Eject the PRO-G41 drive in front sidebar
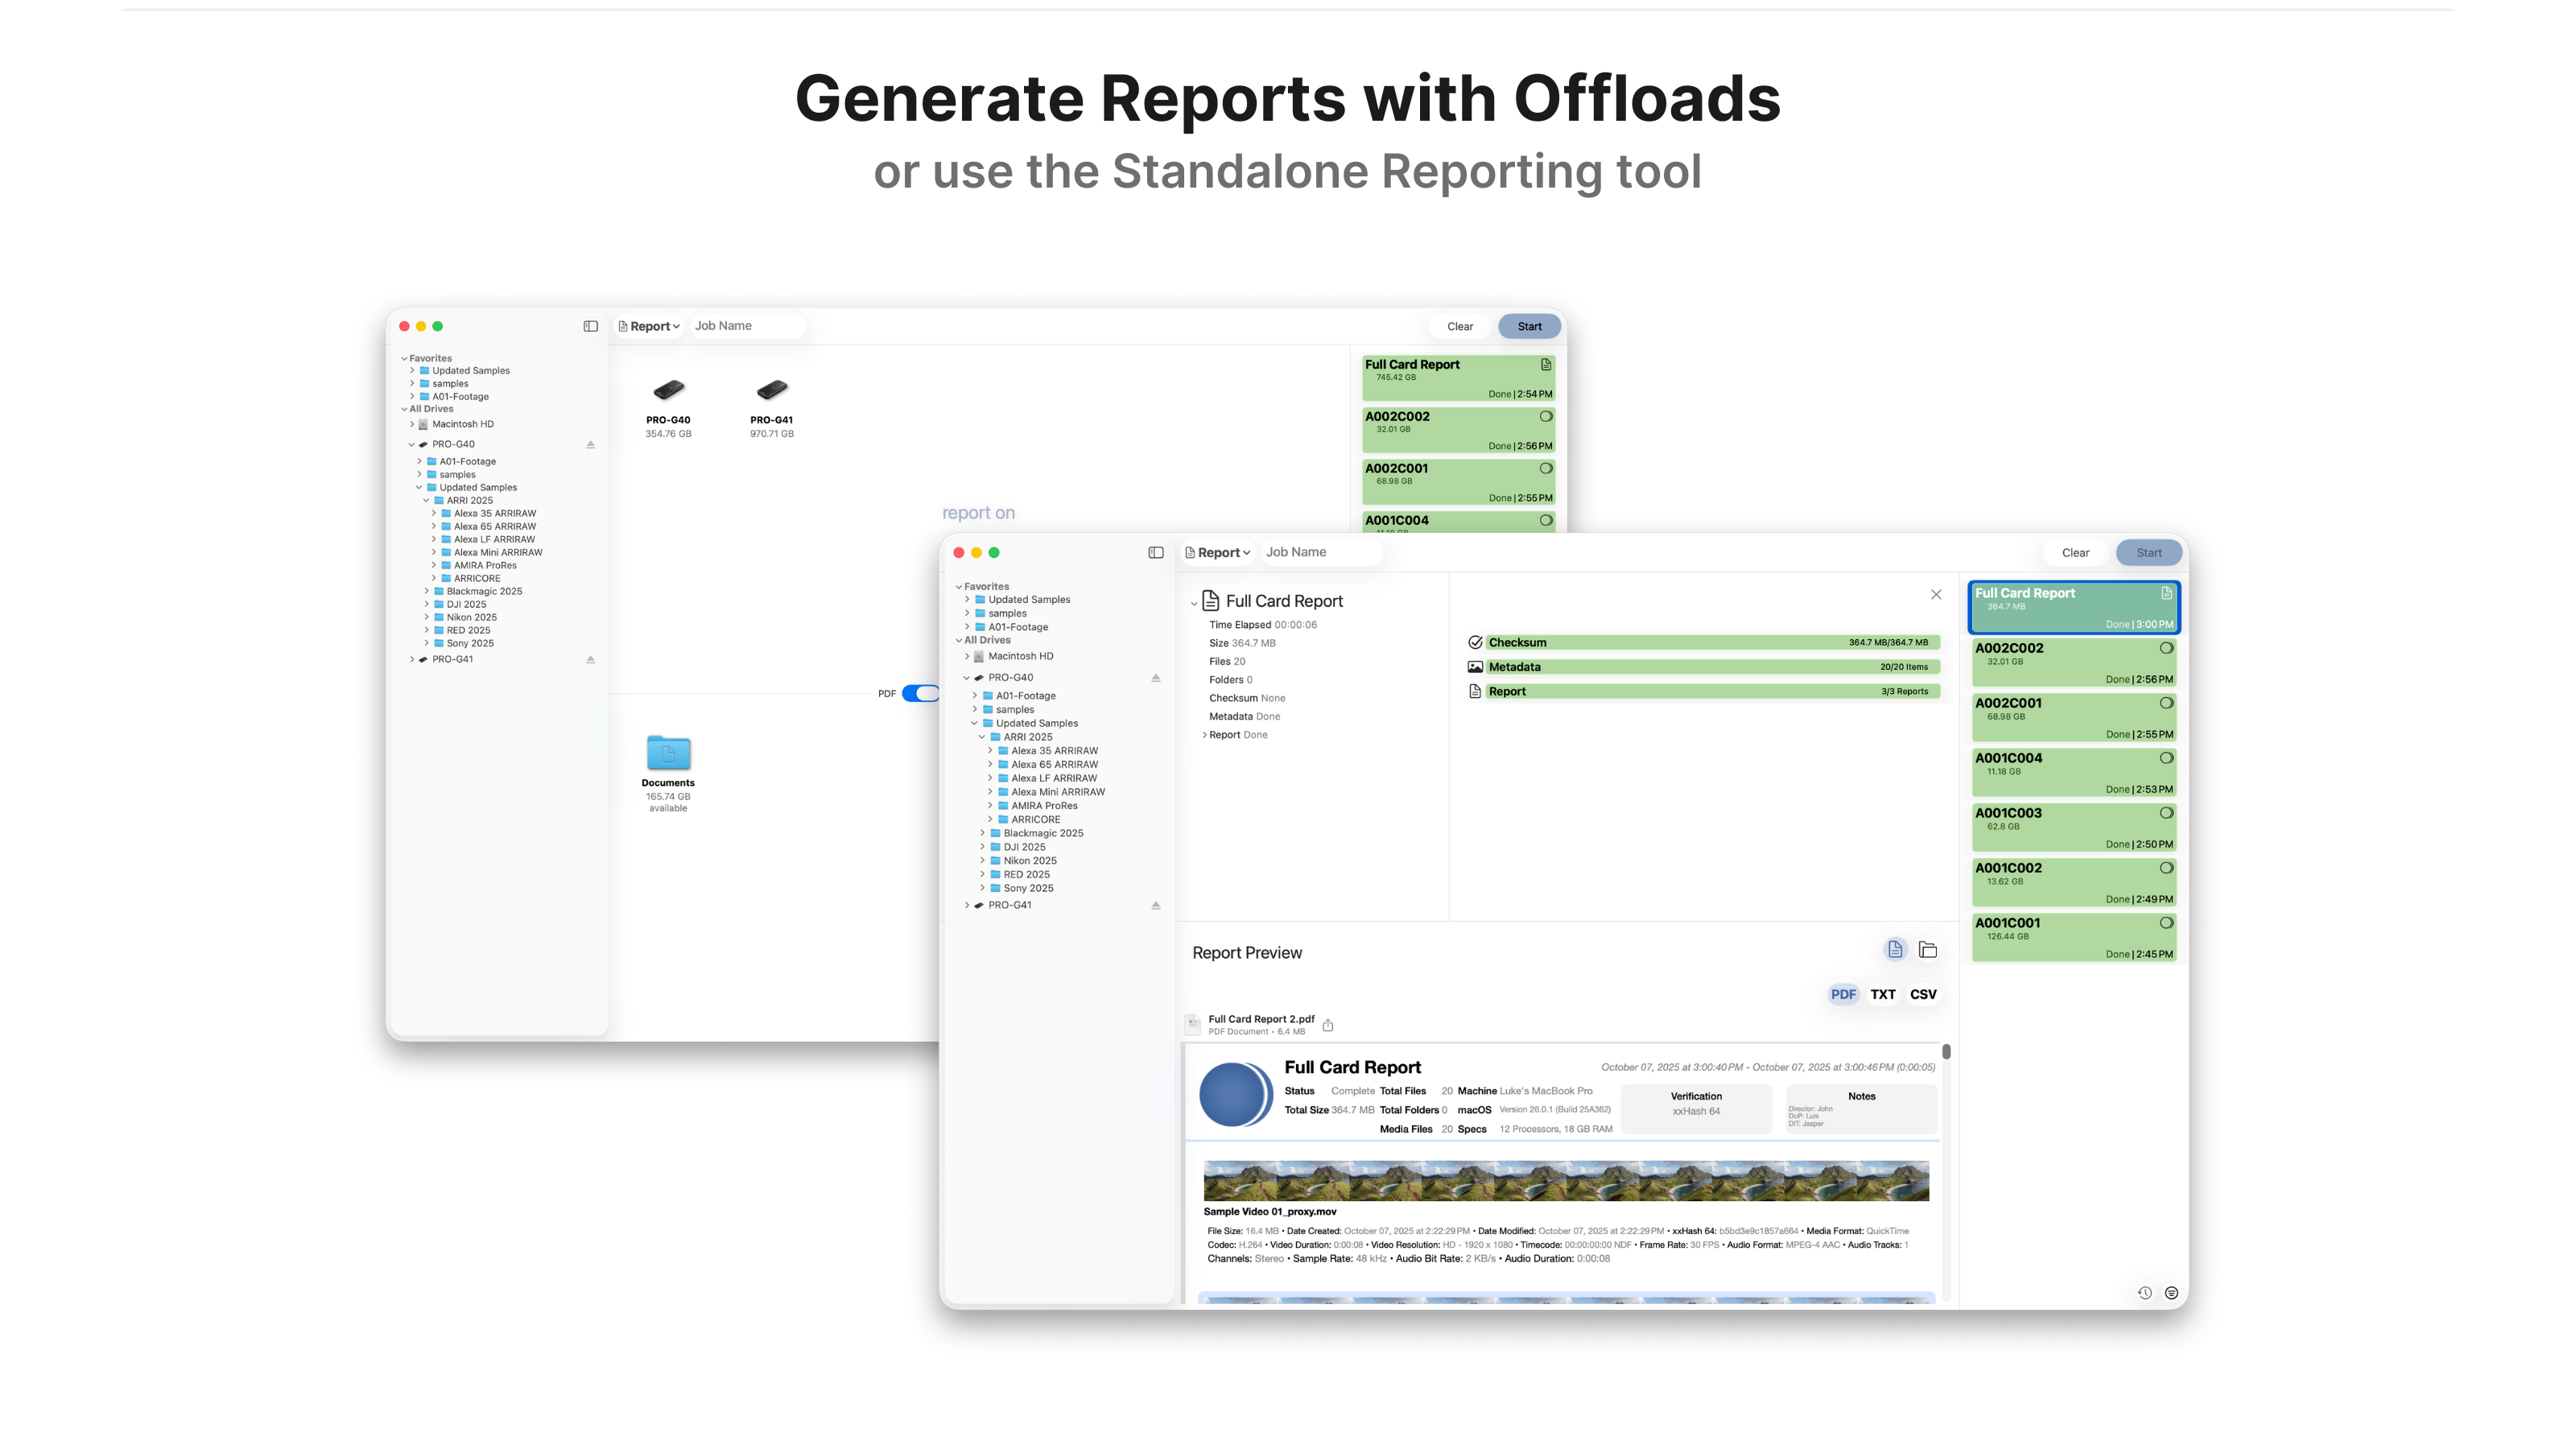2576x1449 pixels. (1156, 905)
